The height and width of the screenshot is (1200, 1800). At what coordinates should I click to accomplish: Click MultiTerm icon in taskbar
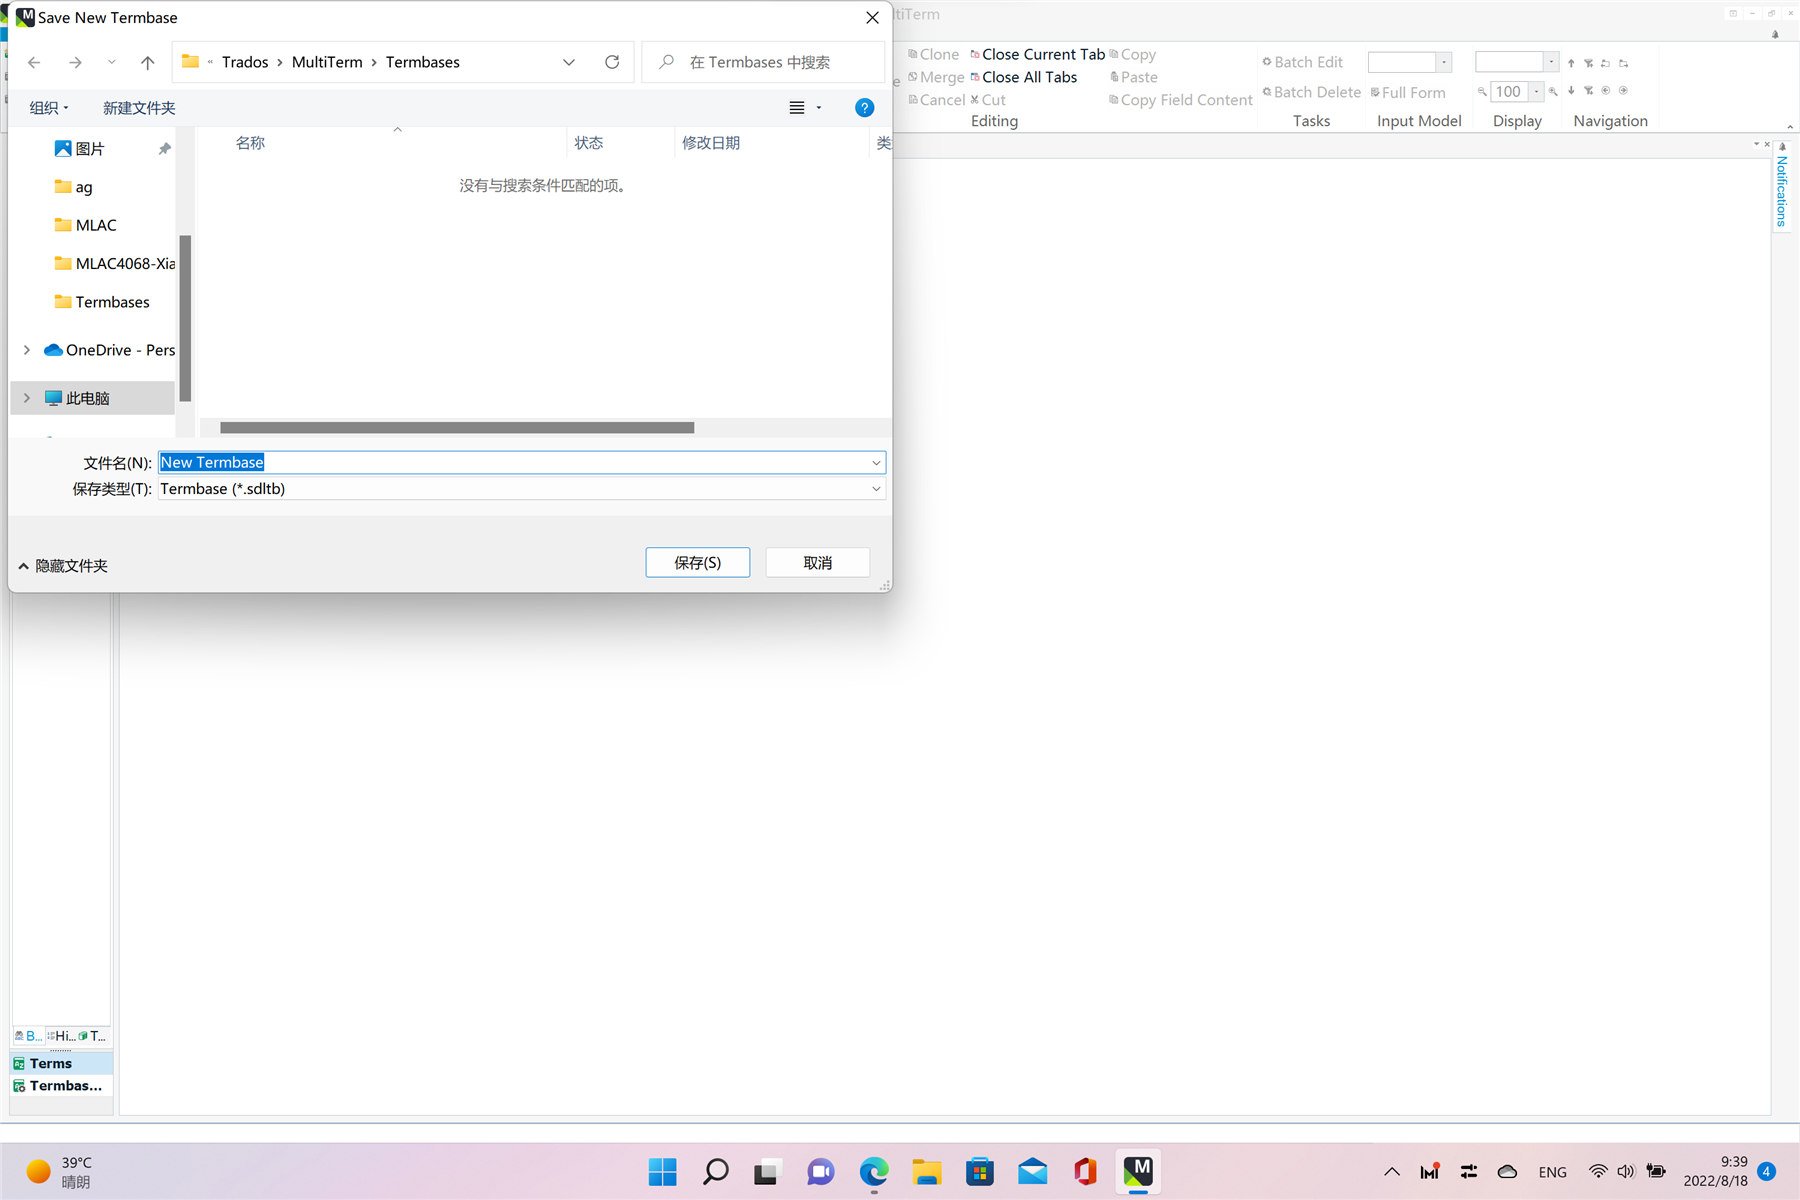coord(1138,1172)
